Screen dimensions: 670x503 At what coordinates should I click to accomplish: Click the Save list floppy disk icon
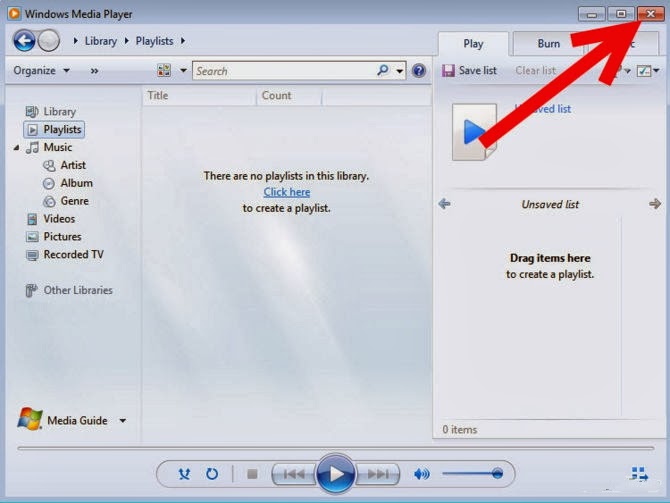click(448, 71)
